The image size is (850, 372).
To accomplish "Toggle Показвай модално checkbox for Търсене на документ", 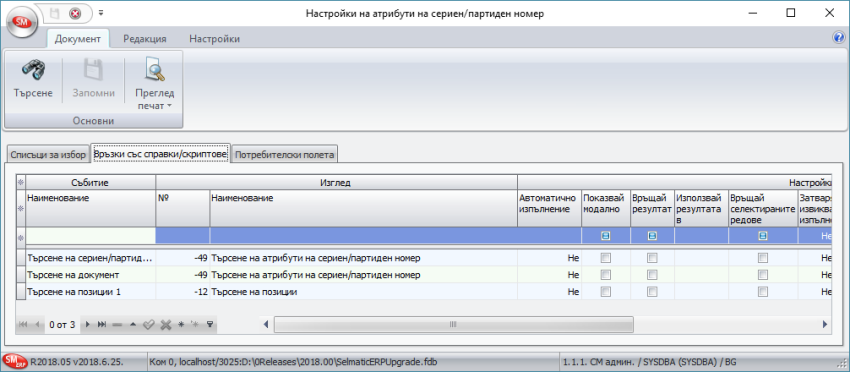I will (606, 274).
